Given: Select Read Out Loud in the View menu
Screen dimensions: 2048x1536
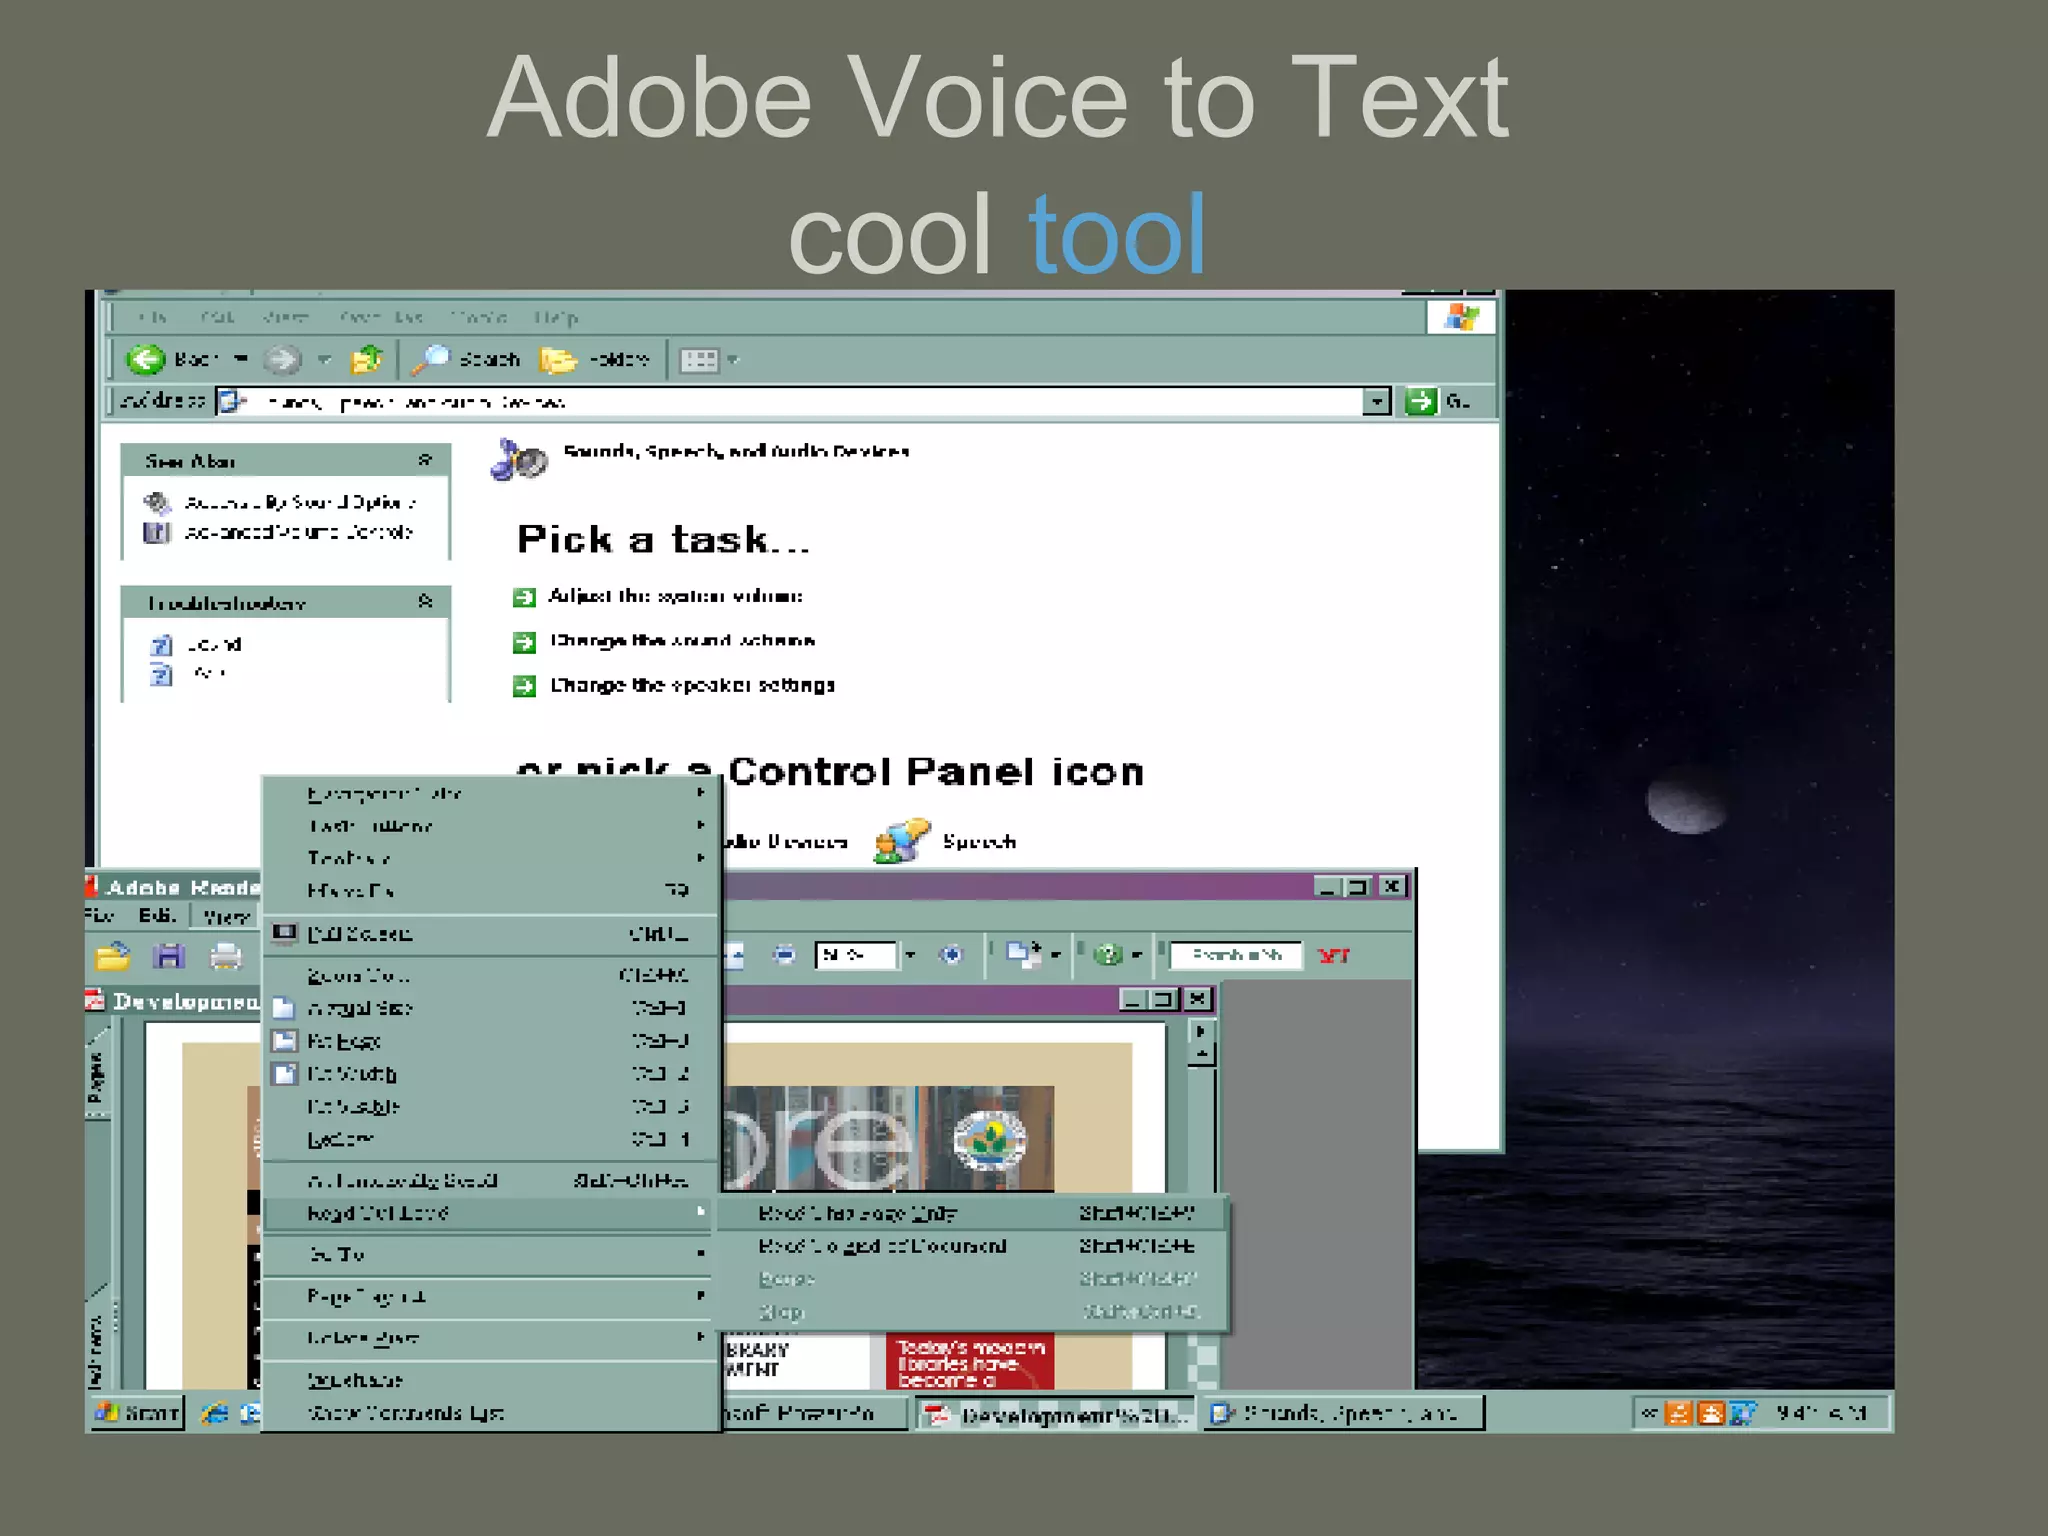Looking at the screenshot, I should point(490,1213).
